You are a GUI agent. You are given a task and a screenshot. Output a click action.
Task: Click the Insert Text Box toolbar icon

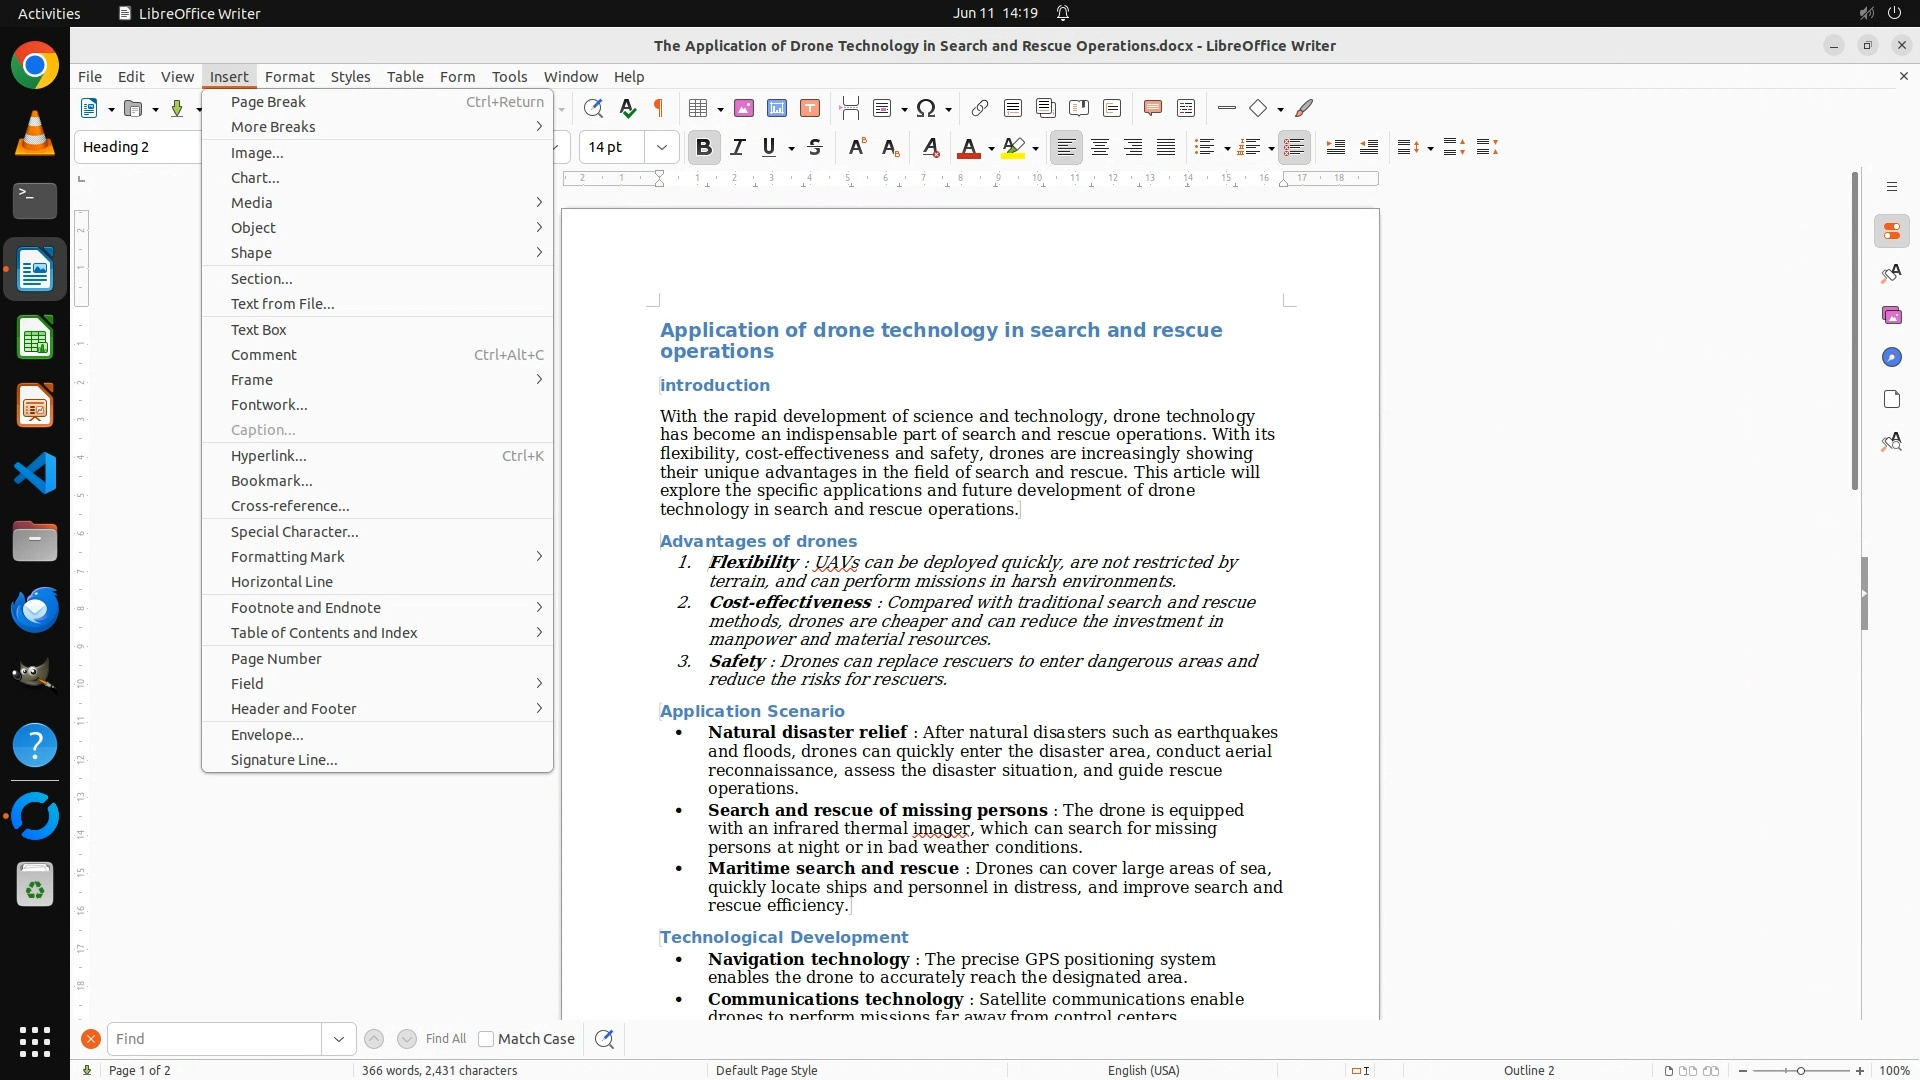coord(810,108)
